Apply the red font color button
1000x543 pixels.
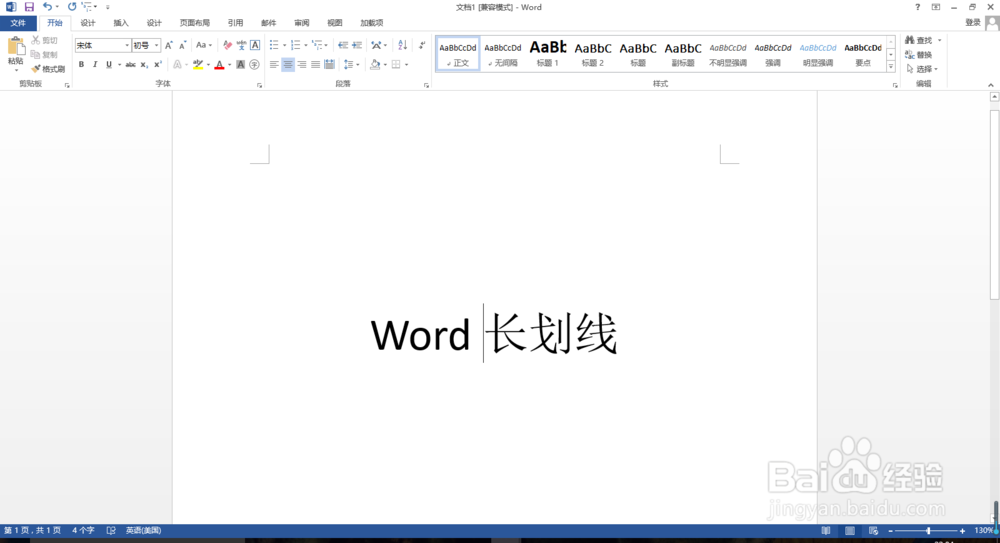219,64
